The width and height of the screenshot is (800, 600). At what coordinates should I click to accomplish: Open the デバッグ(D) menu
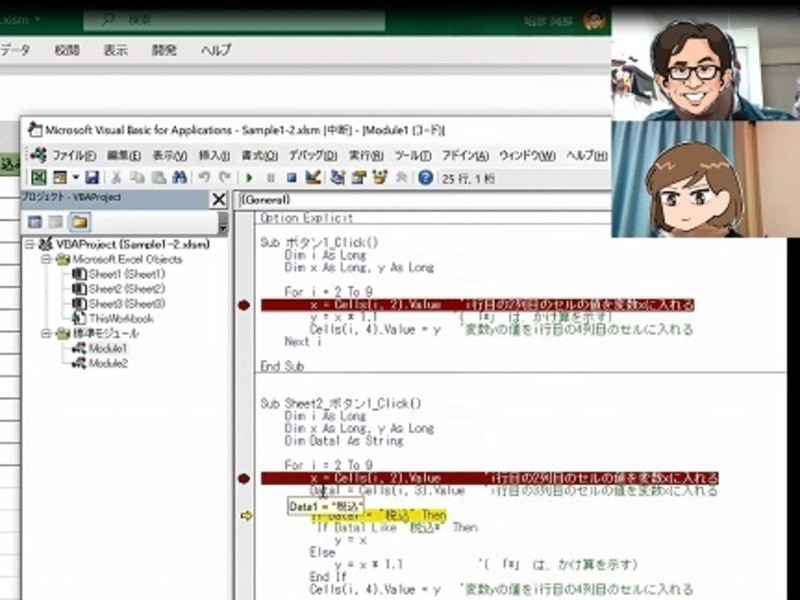312,155
